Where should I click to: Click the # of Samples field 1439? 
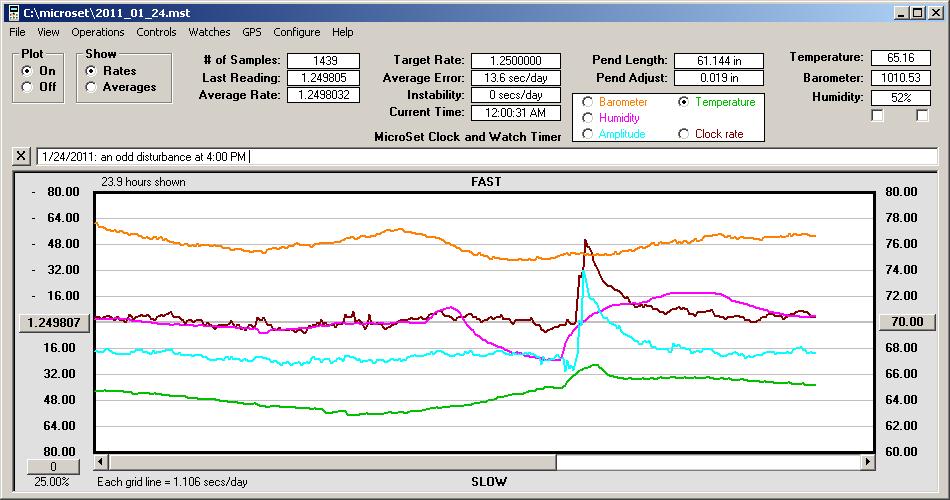[324, 61]
